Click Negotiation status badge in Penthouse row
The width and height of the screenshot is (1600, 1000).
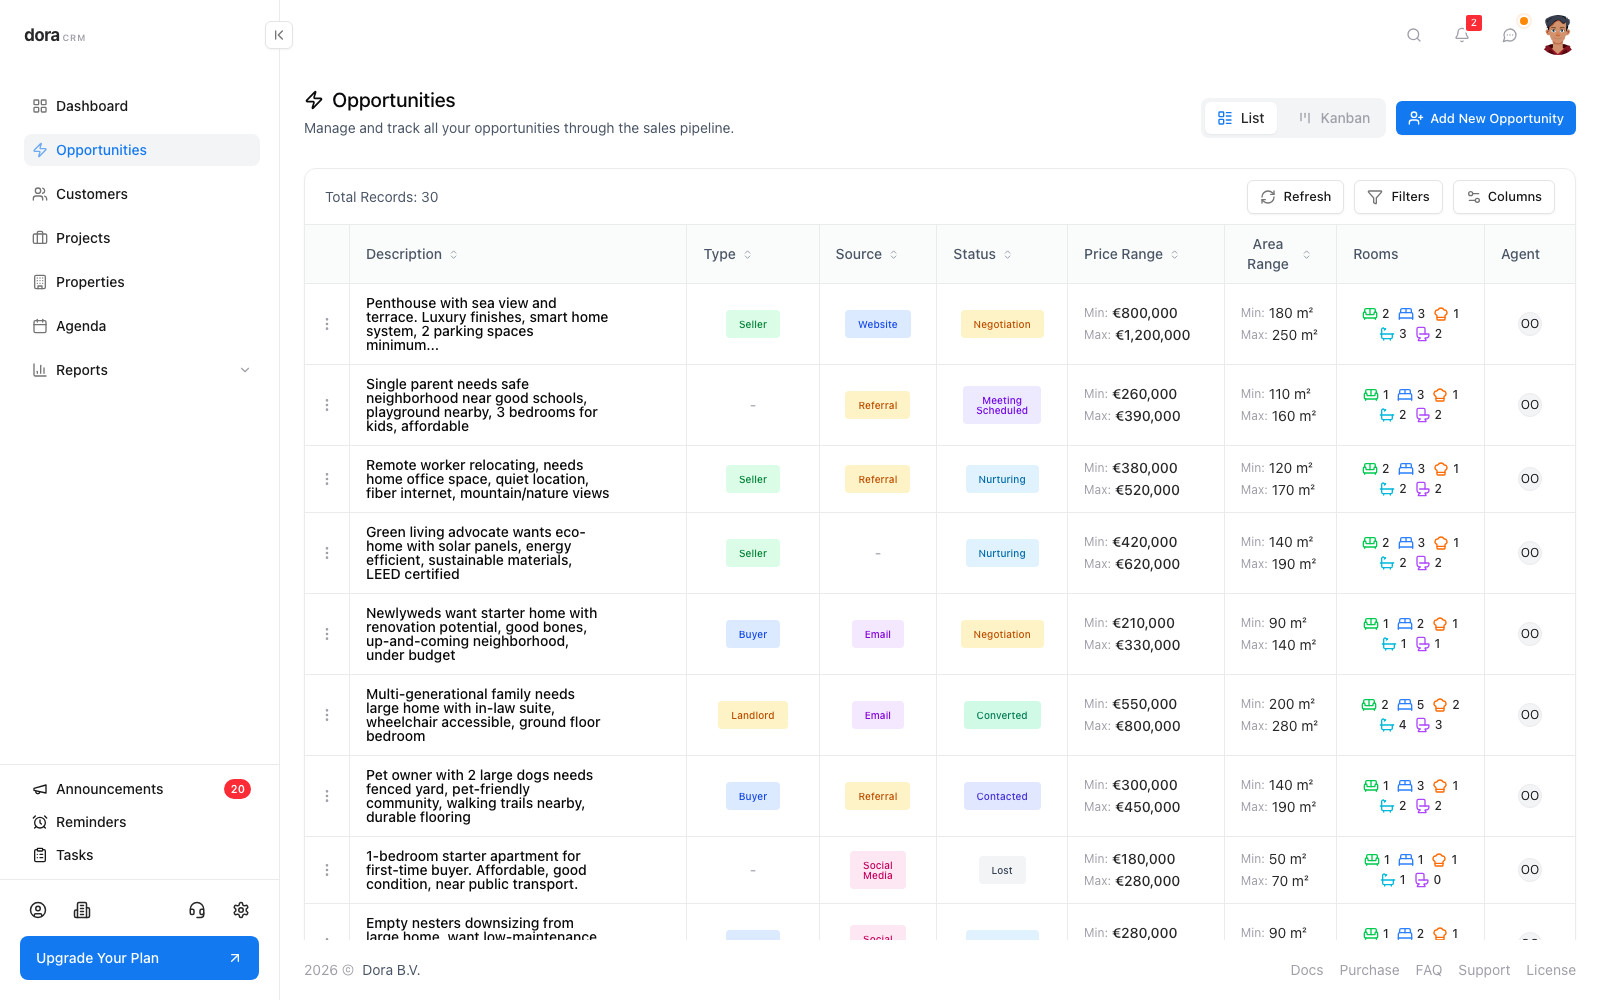(x=1002, y=324)
